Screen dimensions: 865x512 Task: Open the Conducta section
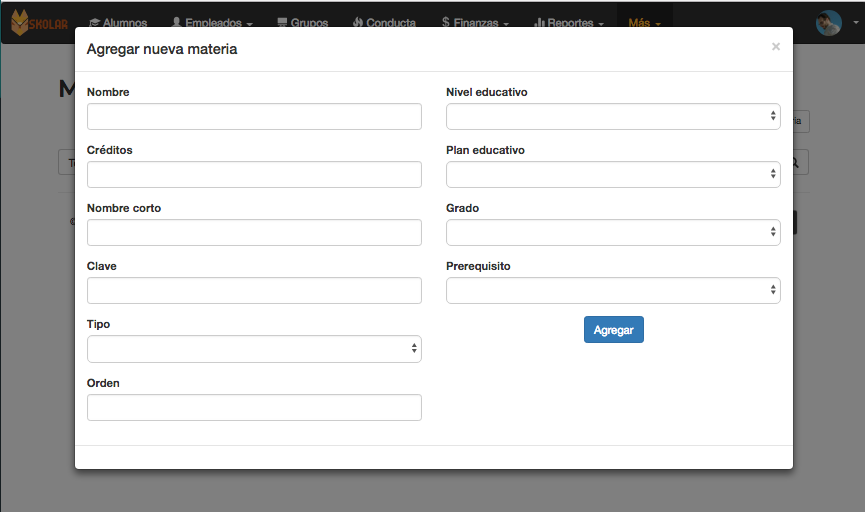point(385,23)
